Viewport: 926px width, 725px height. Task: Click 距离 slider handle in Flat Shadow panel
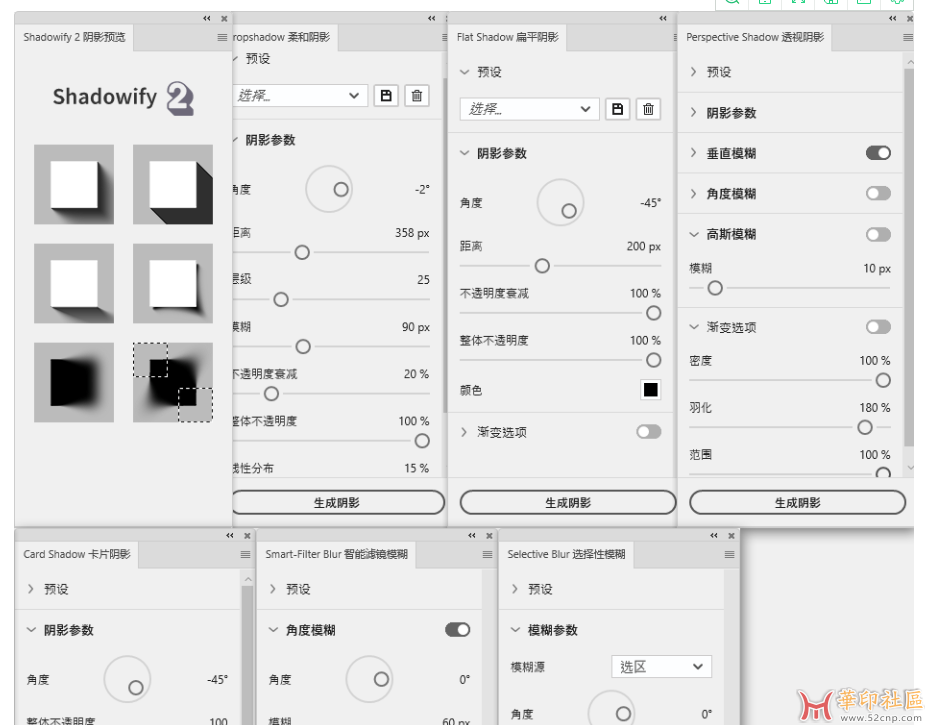coord(542,266)
